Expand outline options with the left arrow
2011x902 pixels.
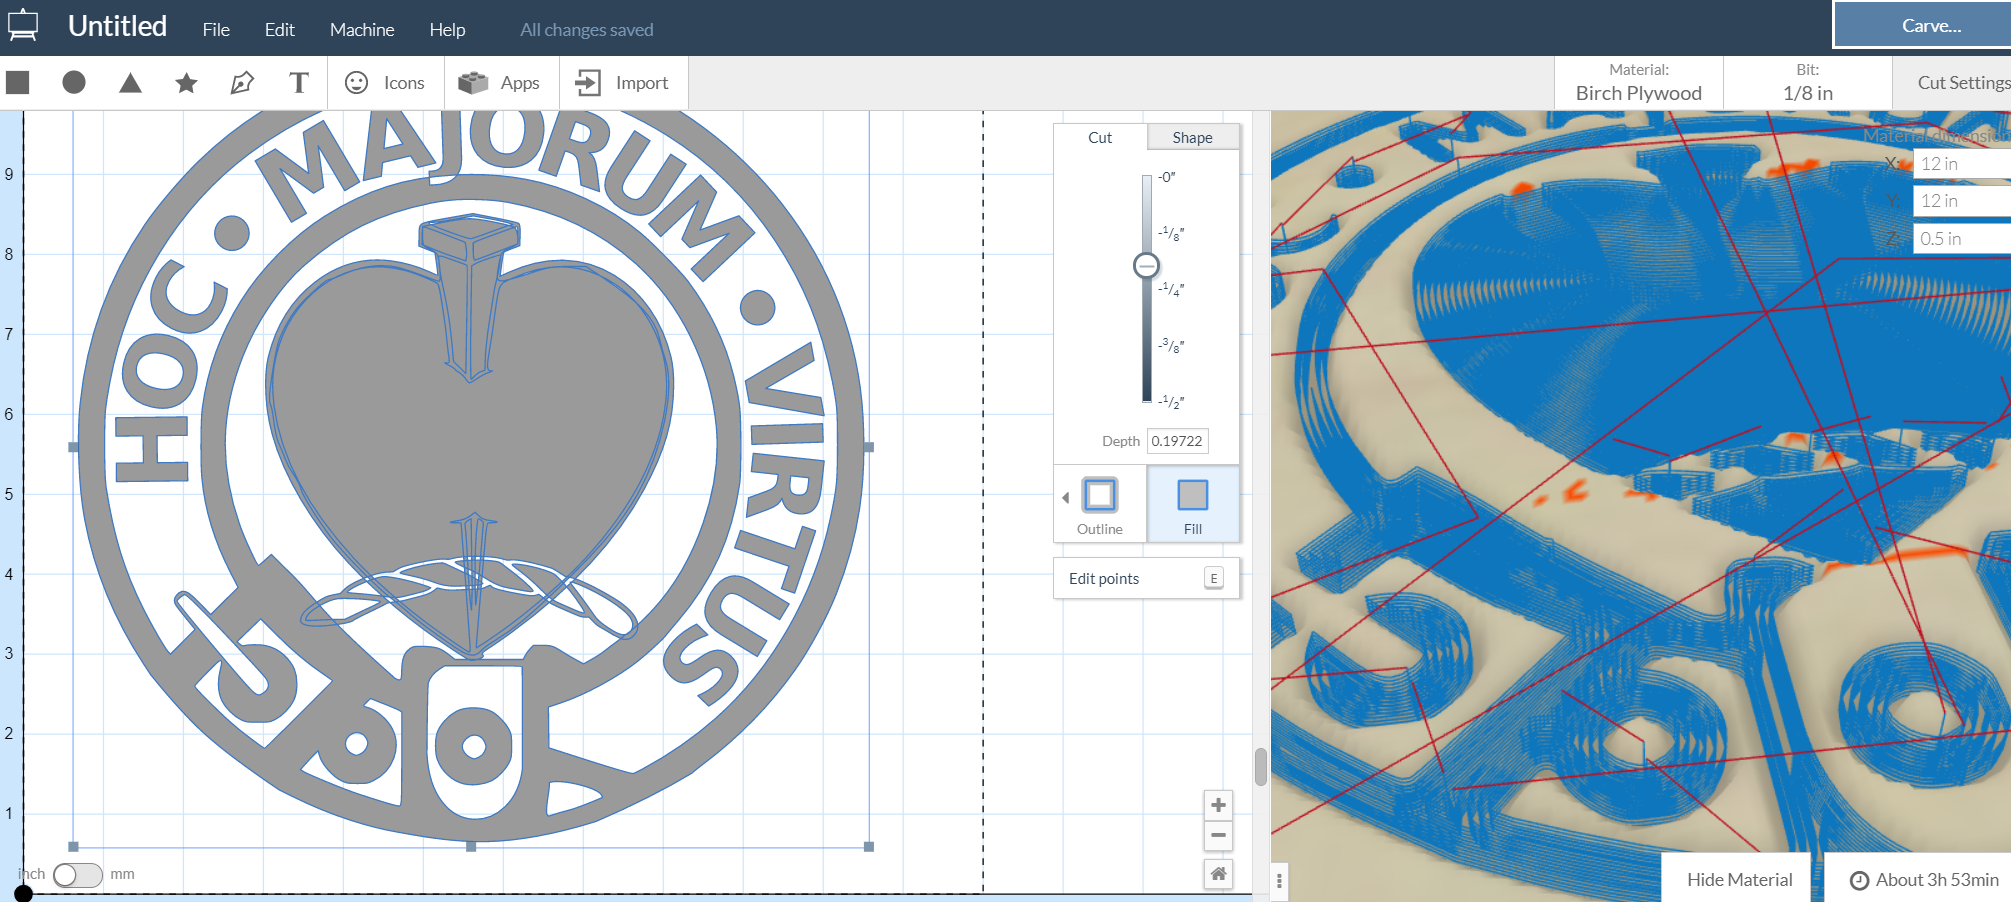(1065, 497)
